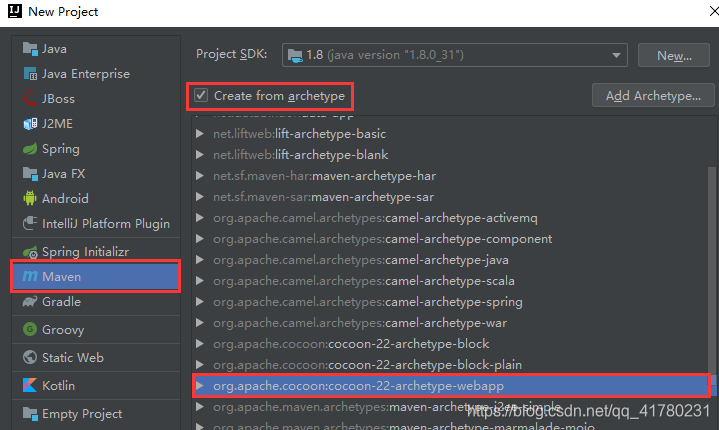Choose Empty Project in list
Viewport: 719px width, 430px height.
tap(96, 413)
